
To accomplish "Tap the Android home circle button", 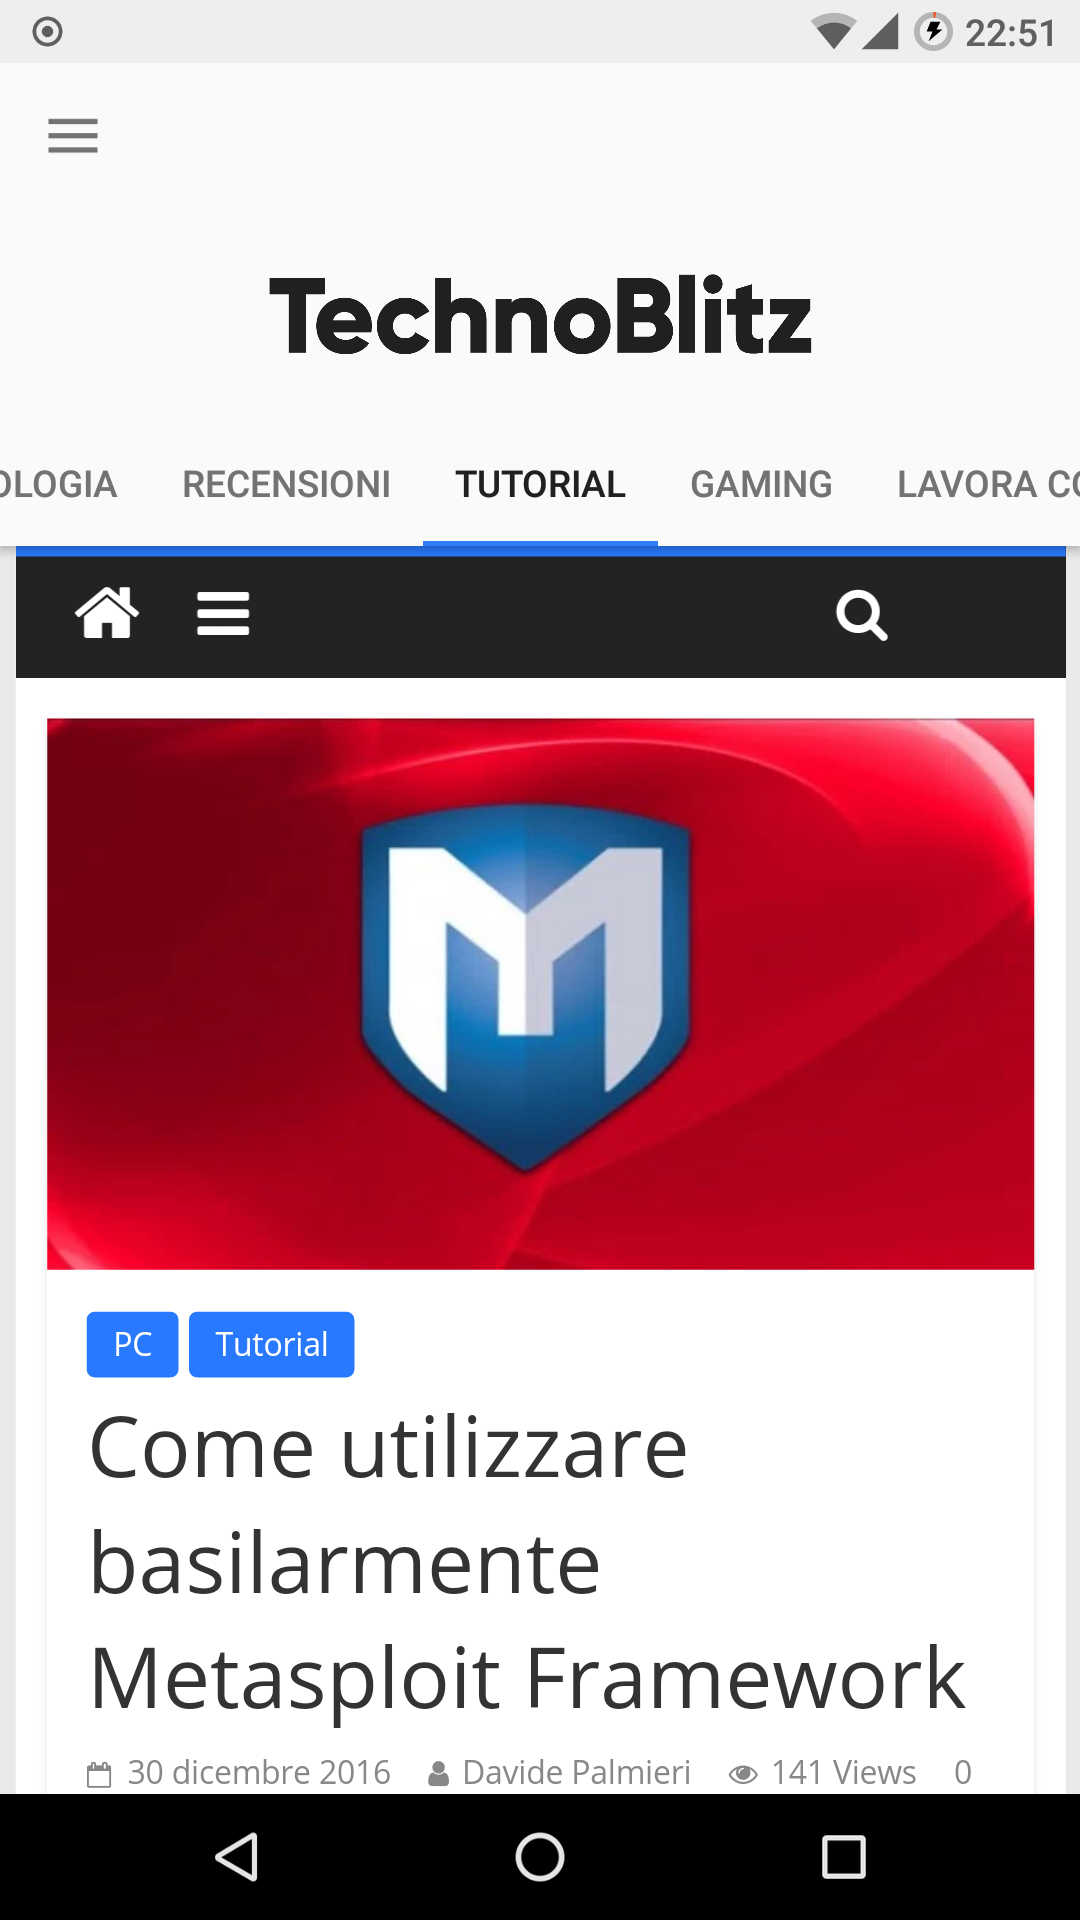I will click(540, 1857).
